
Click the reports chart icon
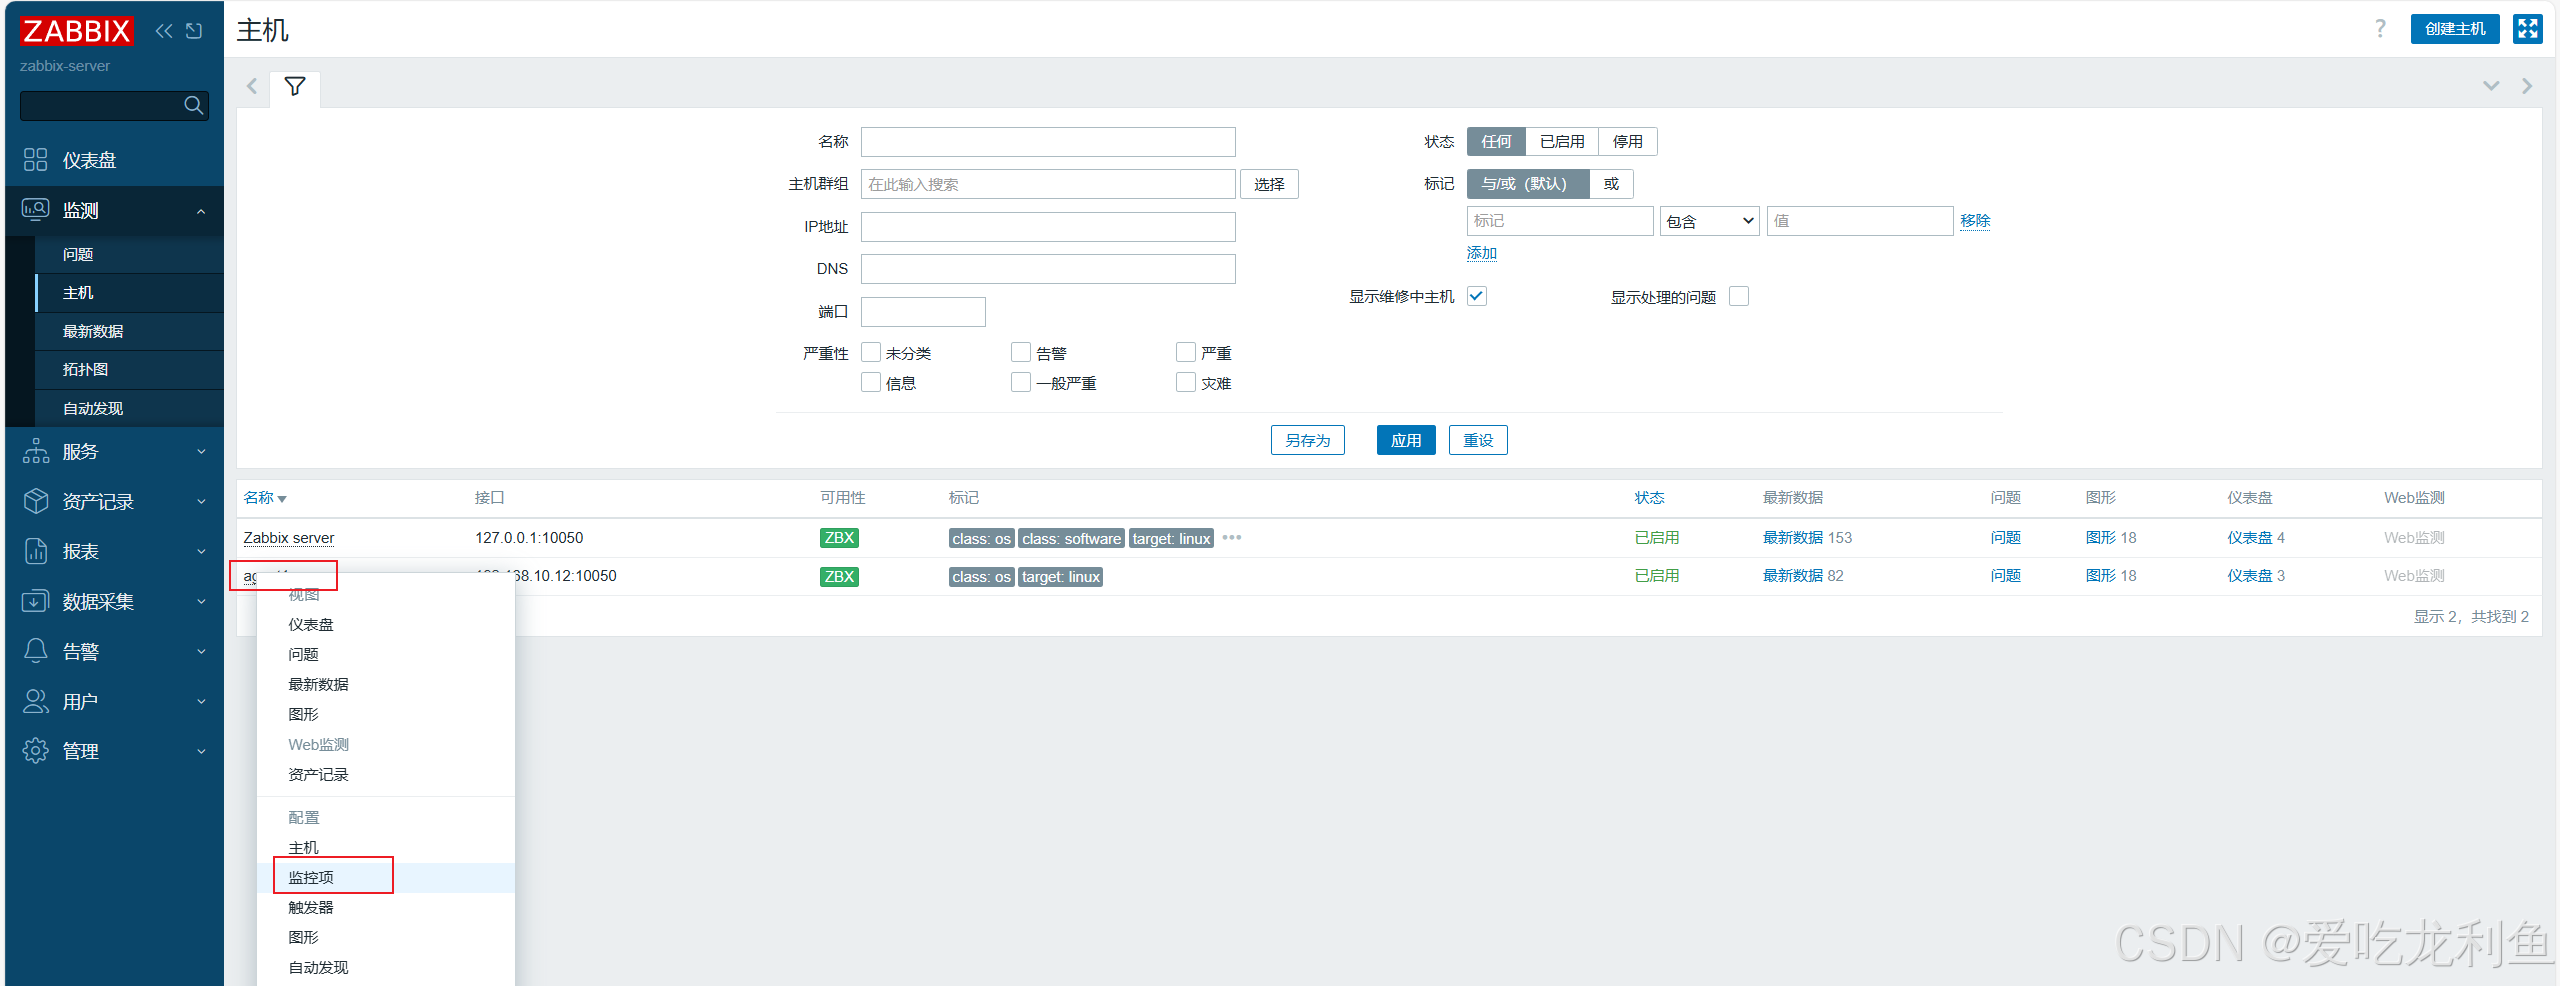coord(36,551)
